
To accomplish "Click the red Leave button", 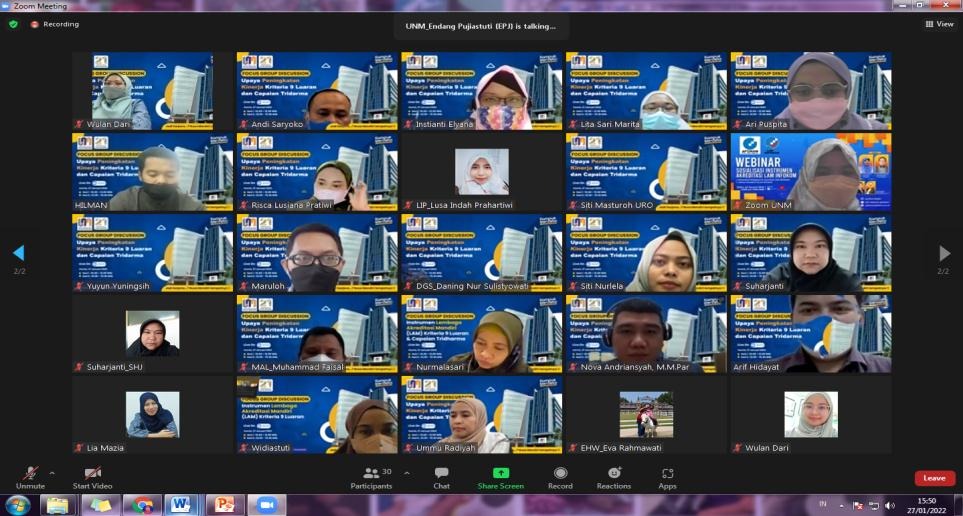I will (x=934, y=478).
